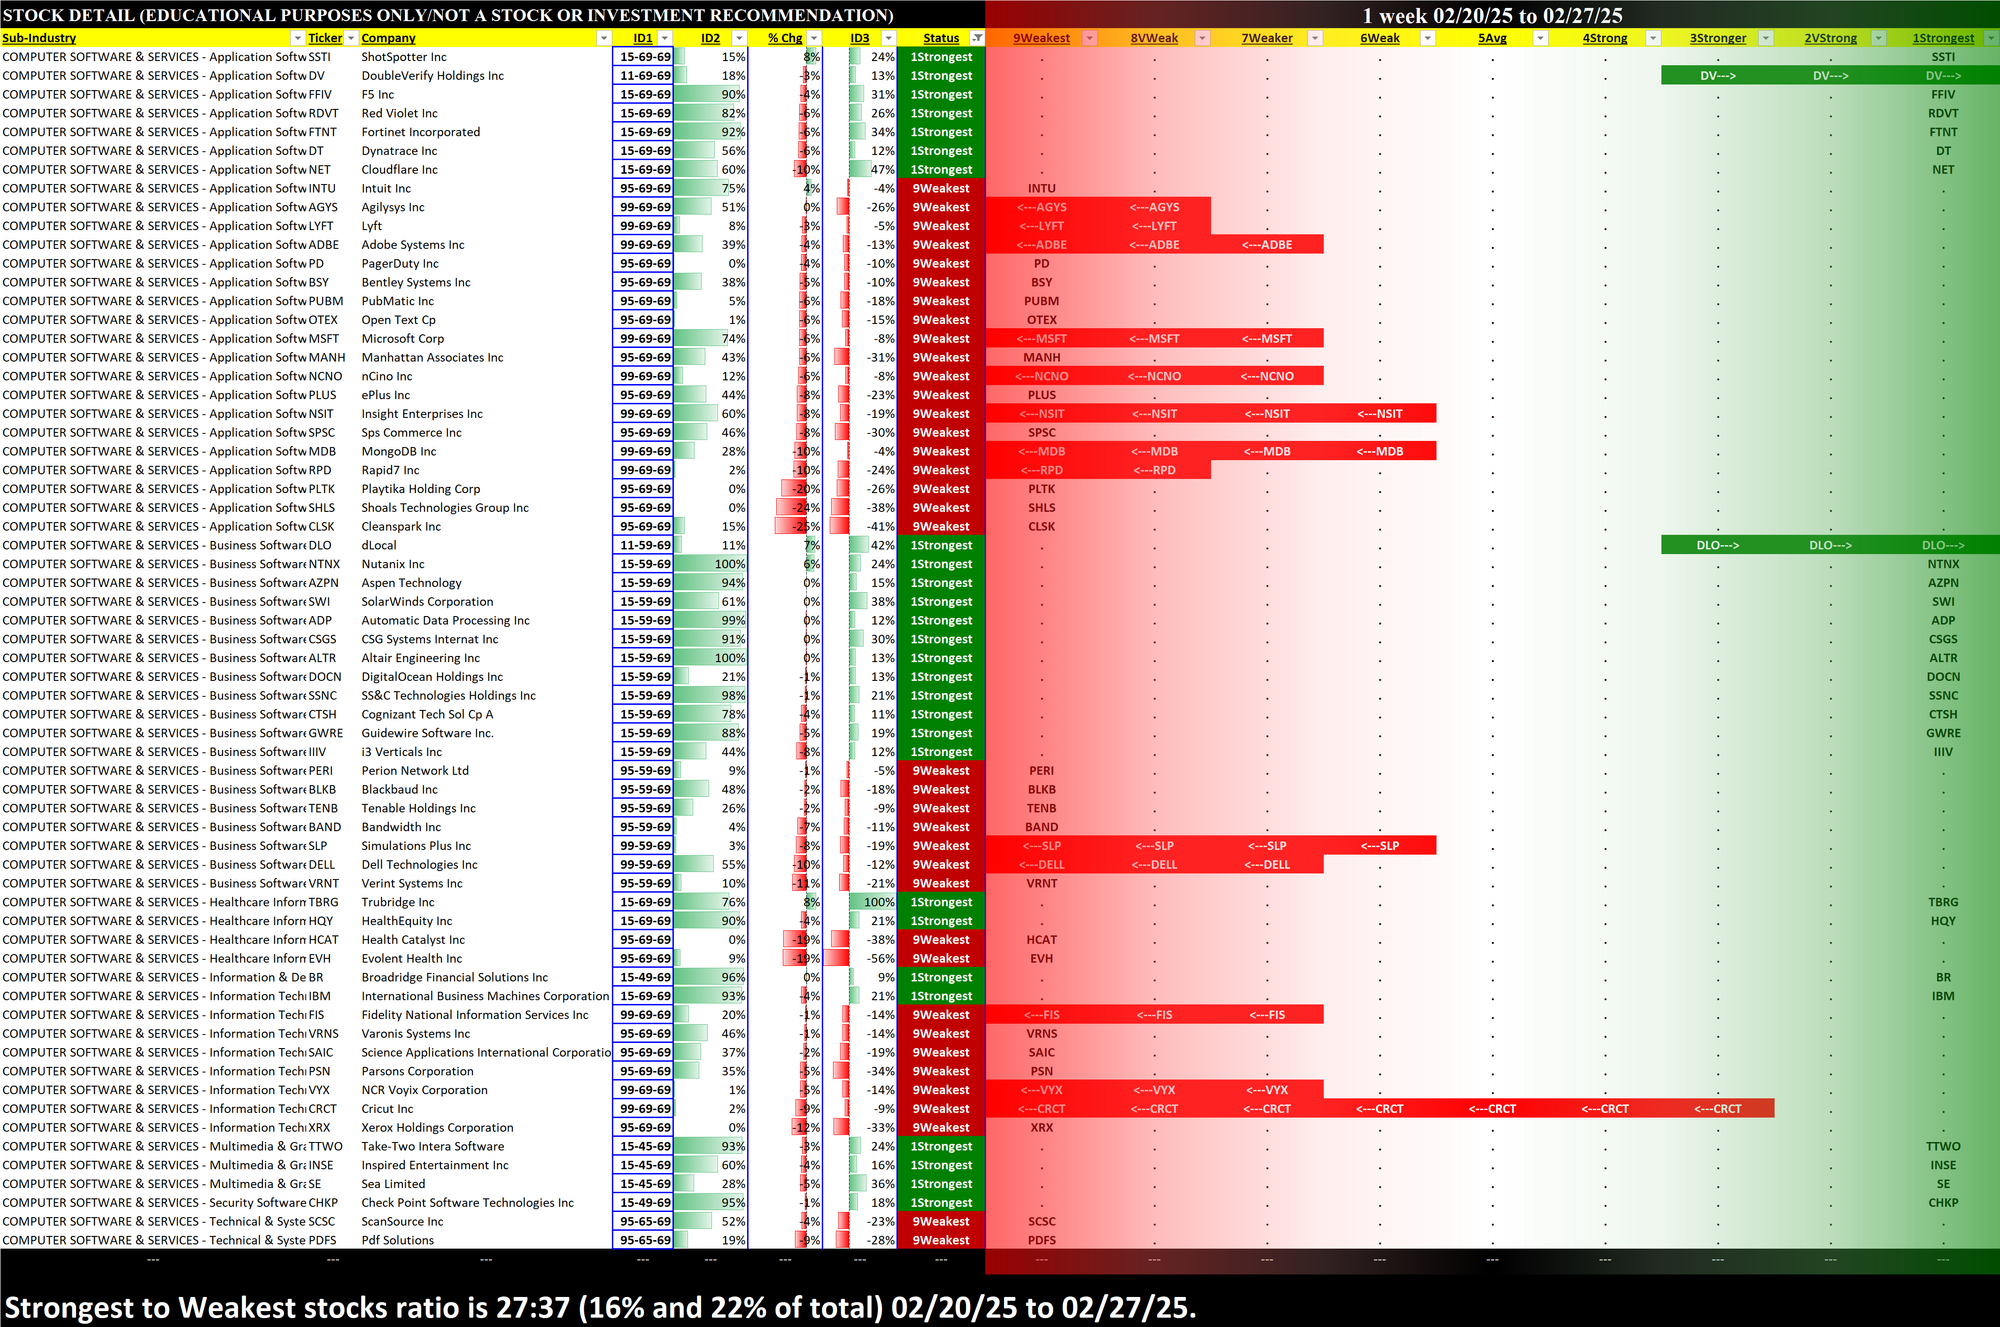Viewport: 2000px width, 1327px height.
Task: Select the Microsoft Corp company cell
Action: pyautogui.click(x=403, y=339)
